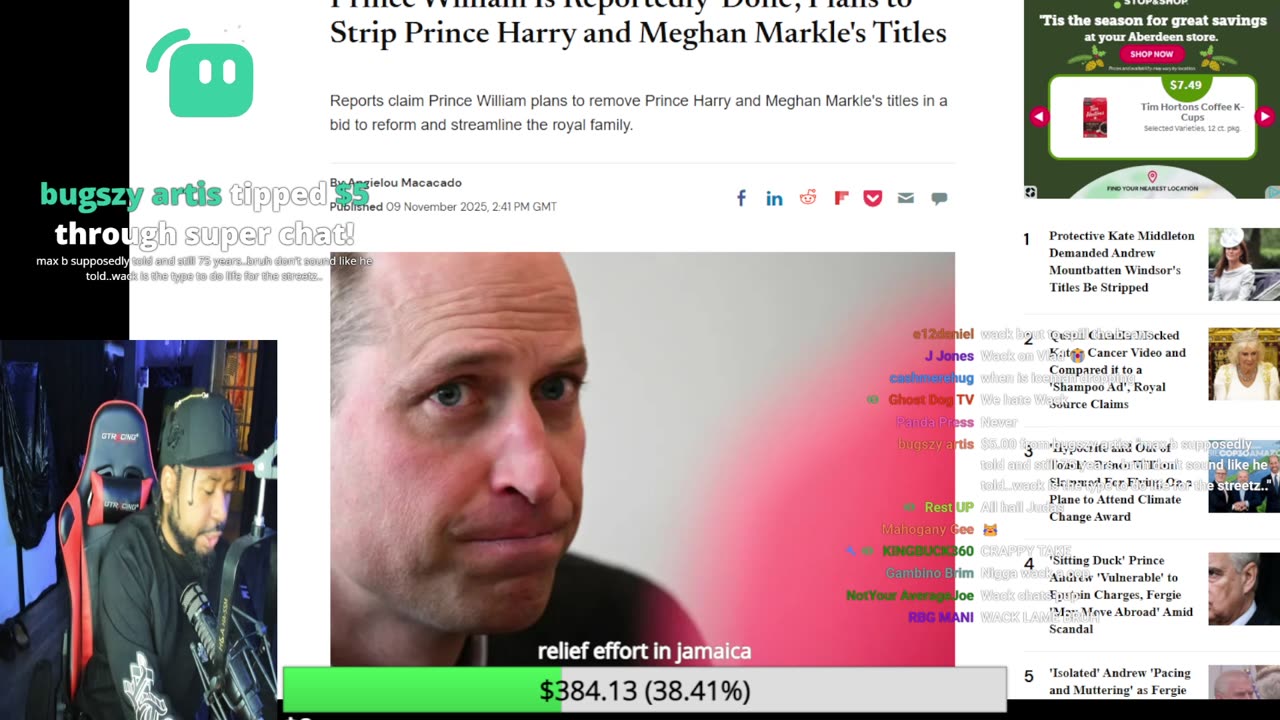This screenshot has width=1280, height=720.
Task: Click the Prince William article photo
Action: point(642,459)
